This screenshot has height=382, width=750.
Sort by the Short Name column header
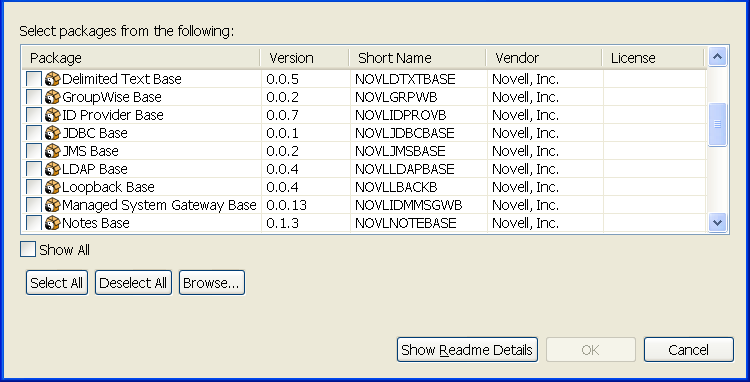tap(418, 58)
